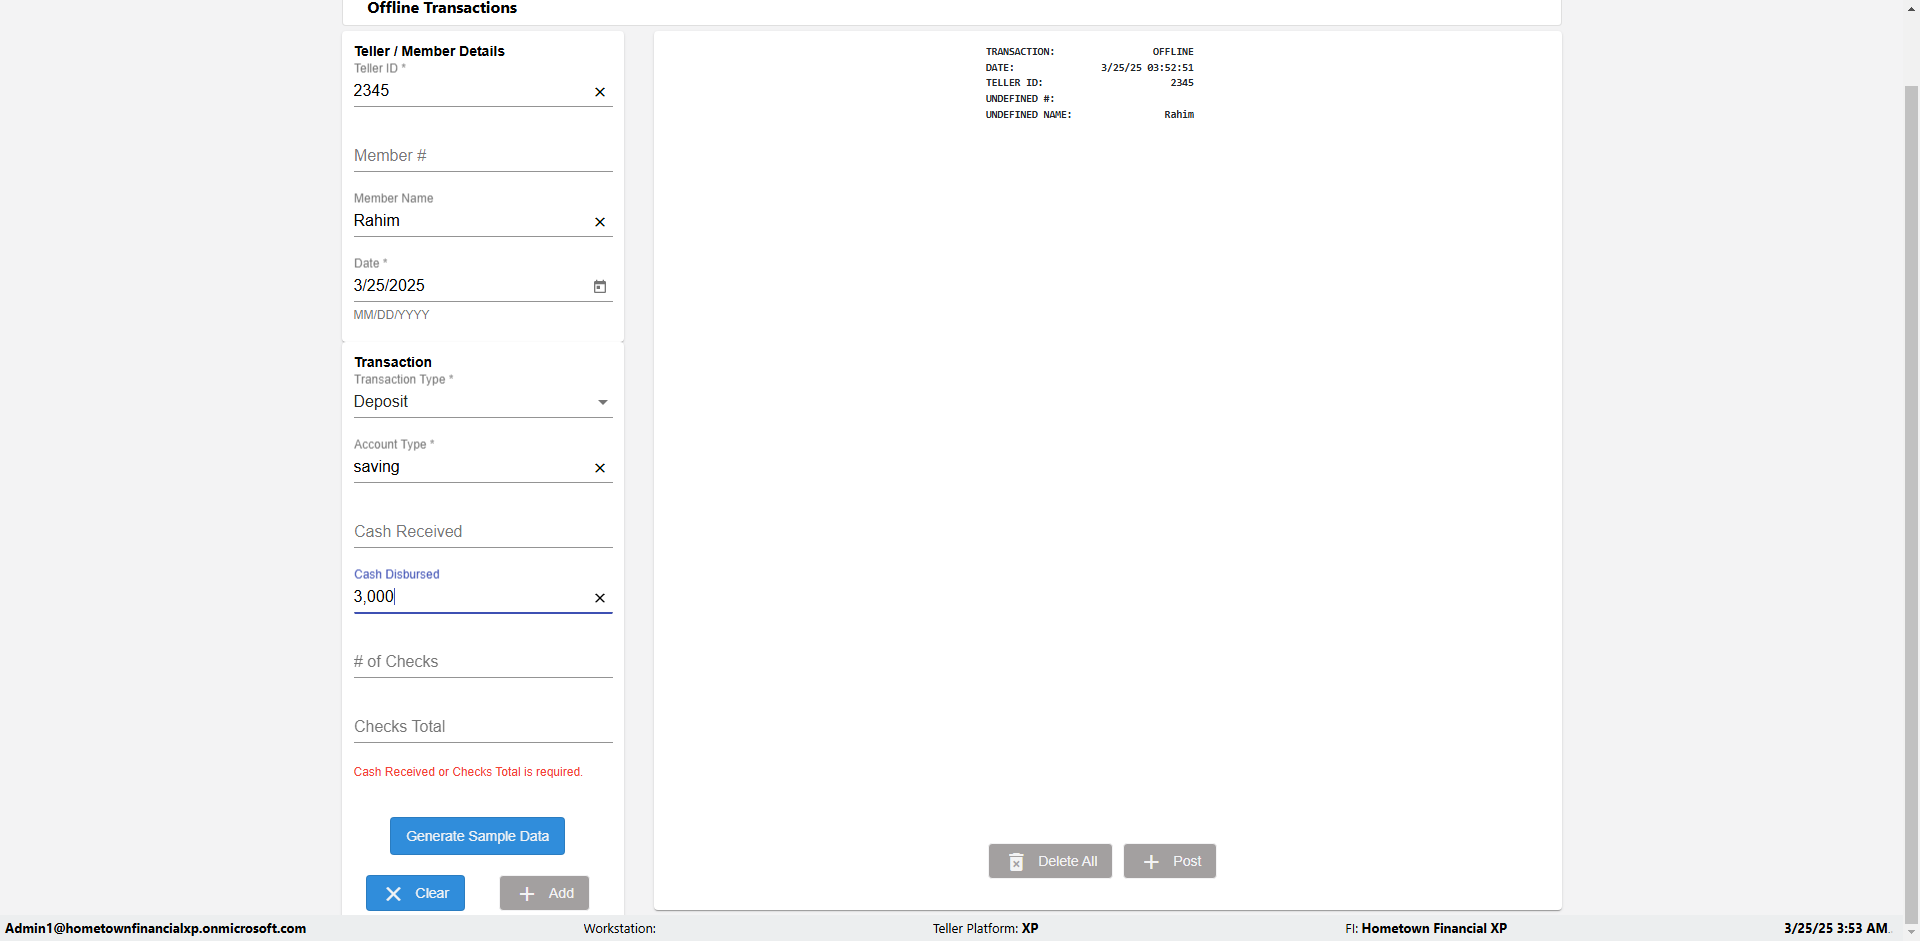Image resolution: width=1920 pixels, height=941 pixels.
Task: Click the 'FI: Hometown Financial XP' status text
Action: pos(1426,928)
